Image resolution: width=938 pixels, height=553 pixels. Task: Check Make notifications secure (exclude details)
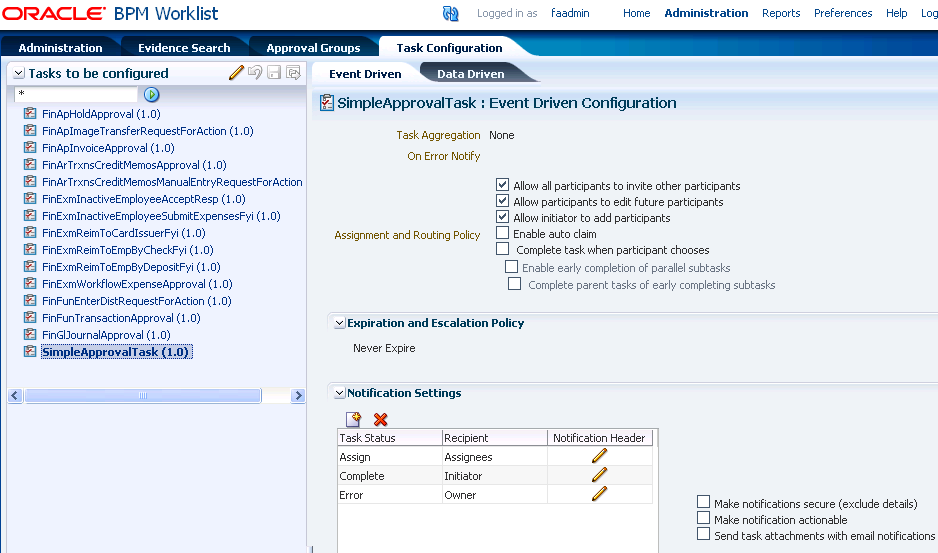704,502
